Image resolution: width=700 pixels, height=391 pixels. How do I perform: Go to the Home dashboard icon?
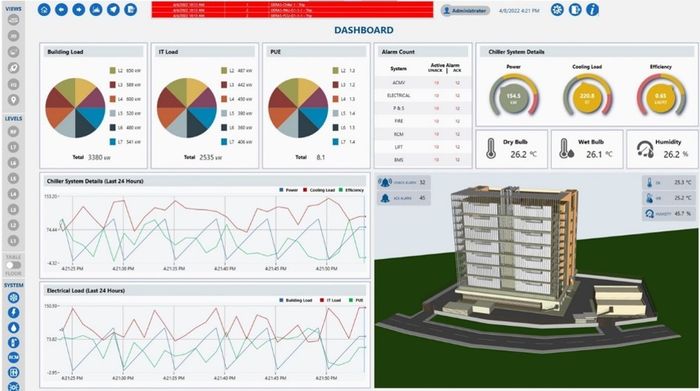pos(44,9)
